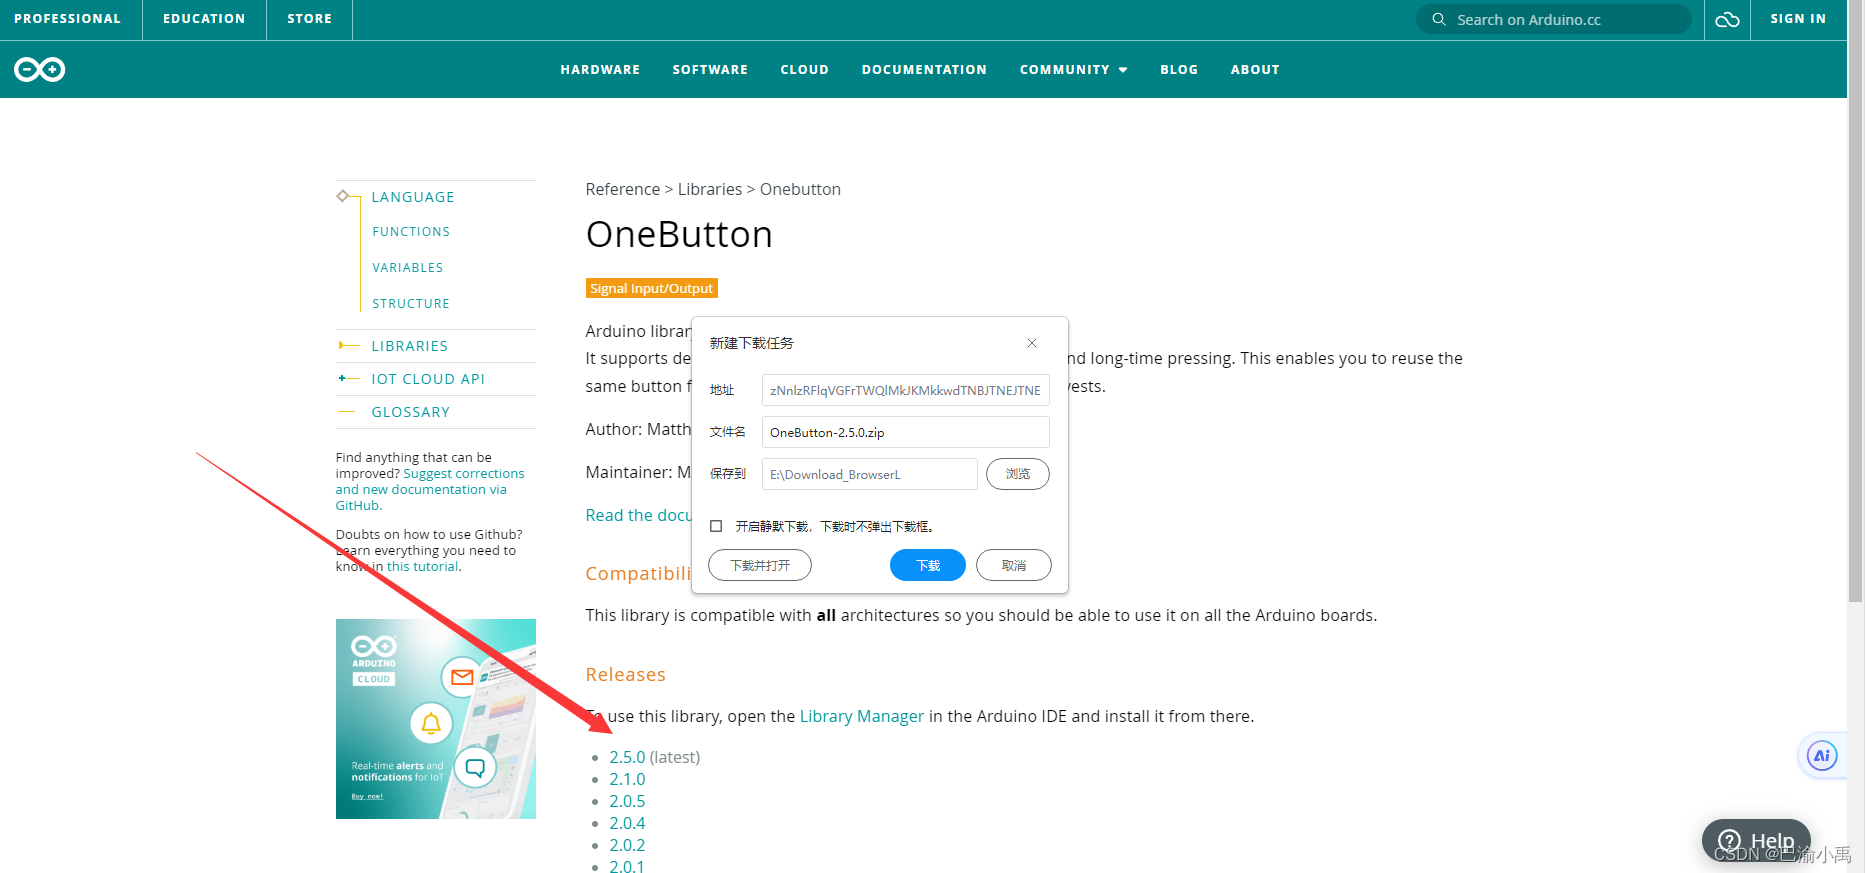Enable silent download checkbox
1866x873 pixels.
point(716,526)
